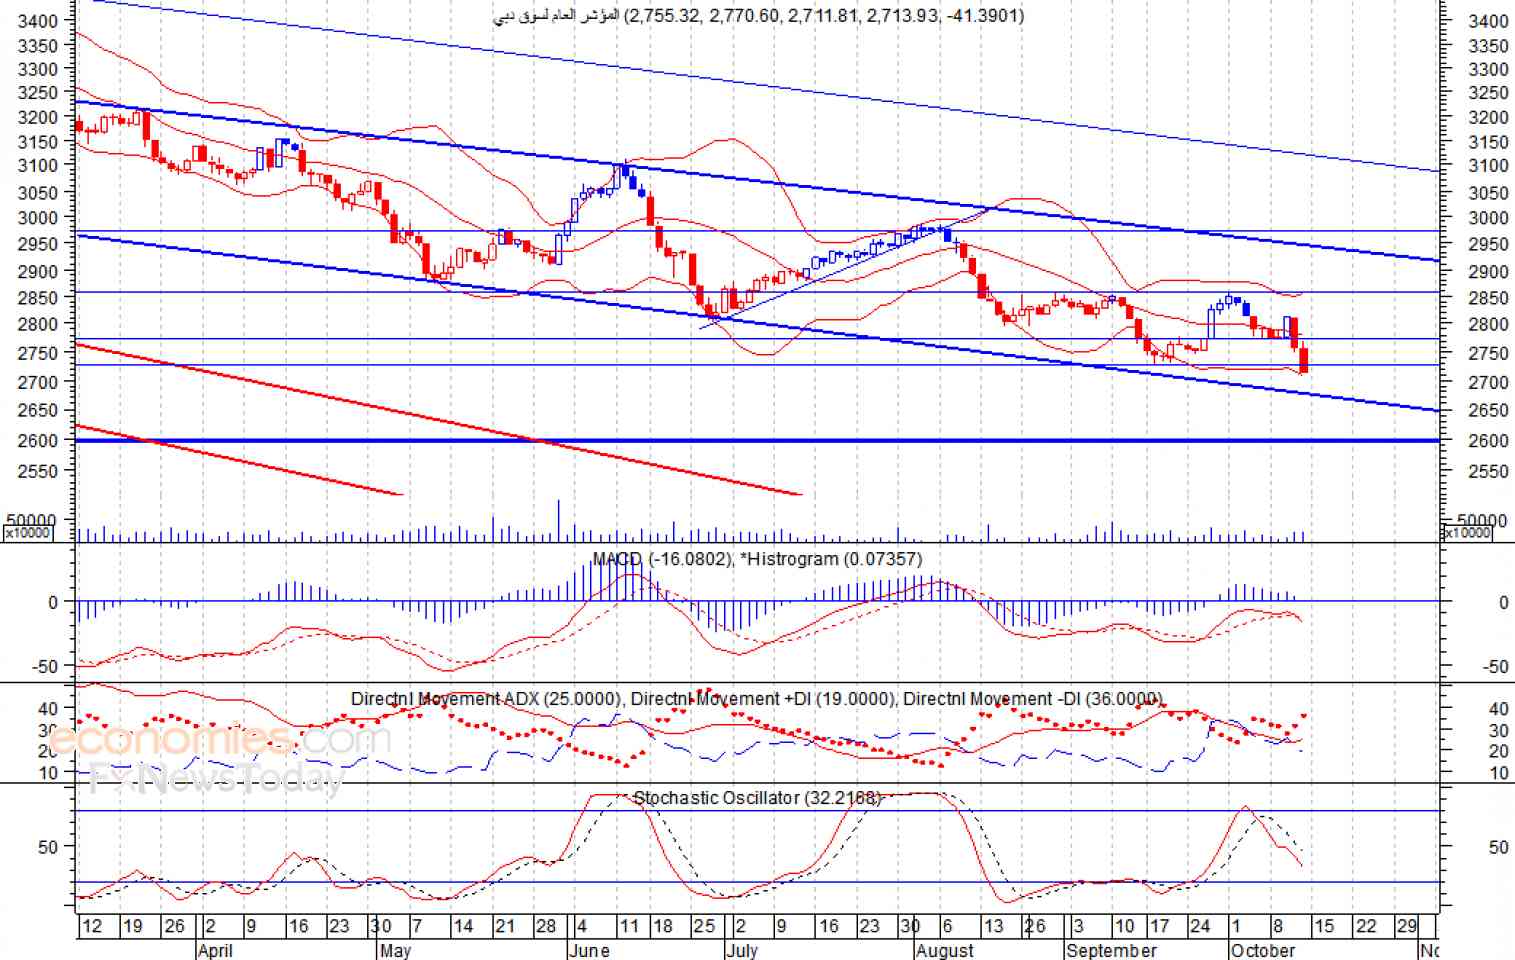Click the x10000 volume scale box on right
Viewport: 1515px width, 960px height.
tap(1467, 533)
